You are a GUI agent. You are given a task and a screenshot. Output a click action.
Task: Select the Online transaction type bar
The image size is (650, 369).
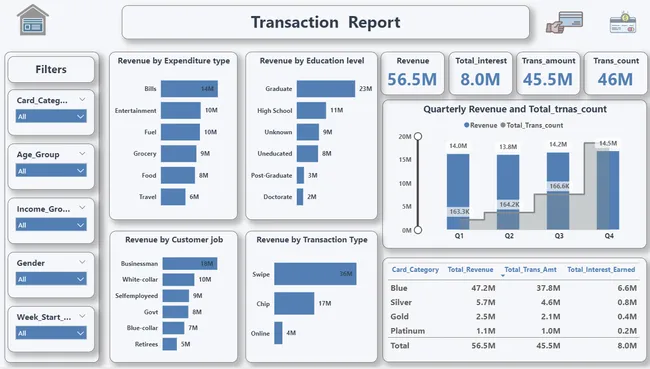click(278, 333)
